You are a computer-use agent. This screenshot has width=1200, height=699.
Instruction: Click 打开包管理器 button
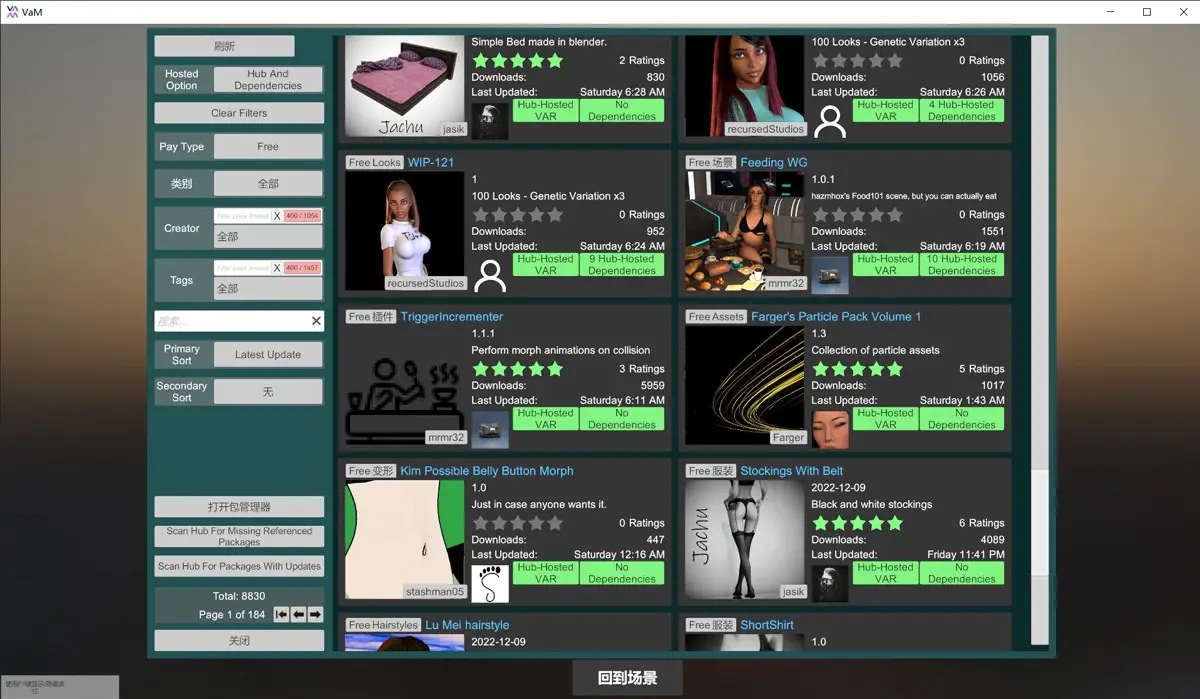pyautogui.click(x=239, y=507)
